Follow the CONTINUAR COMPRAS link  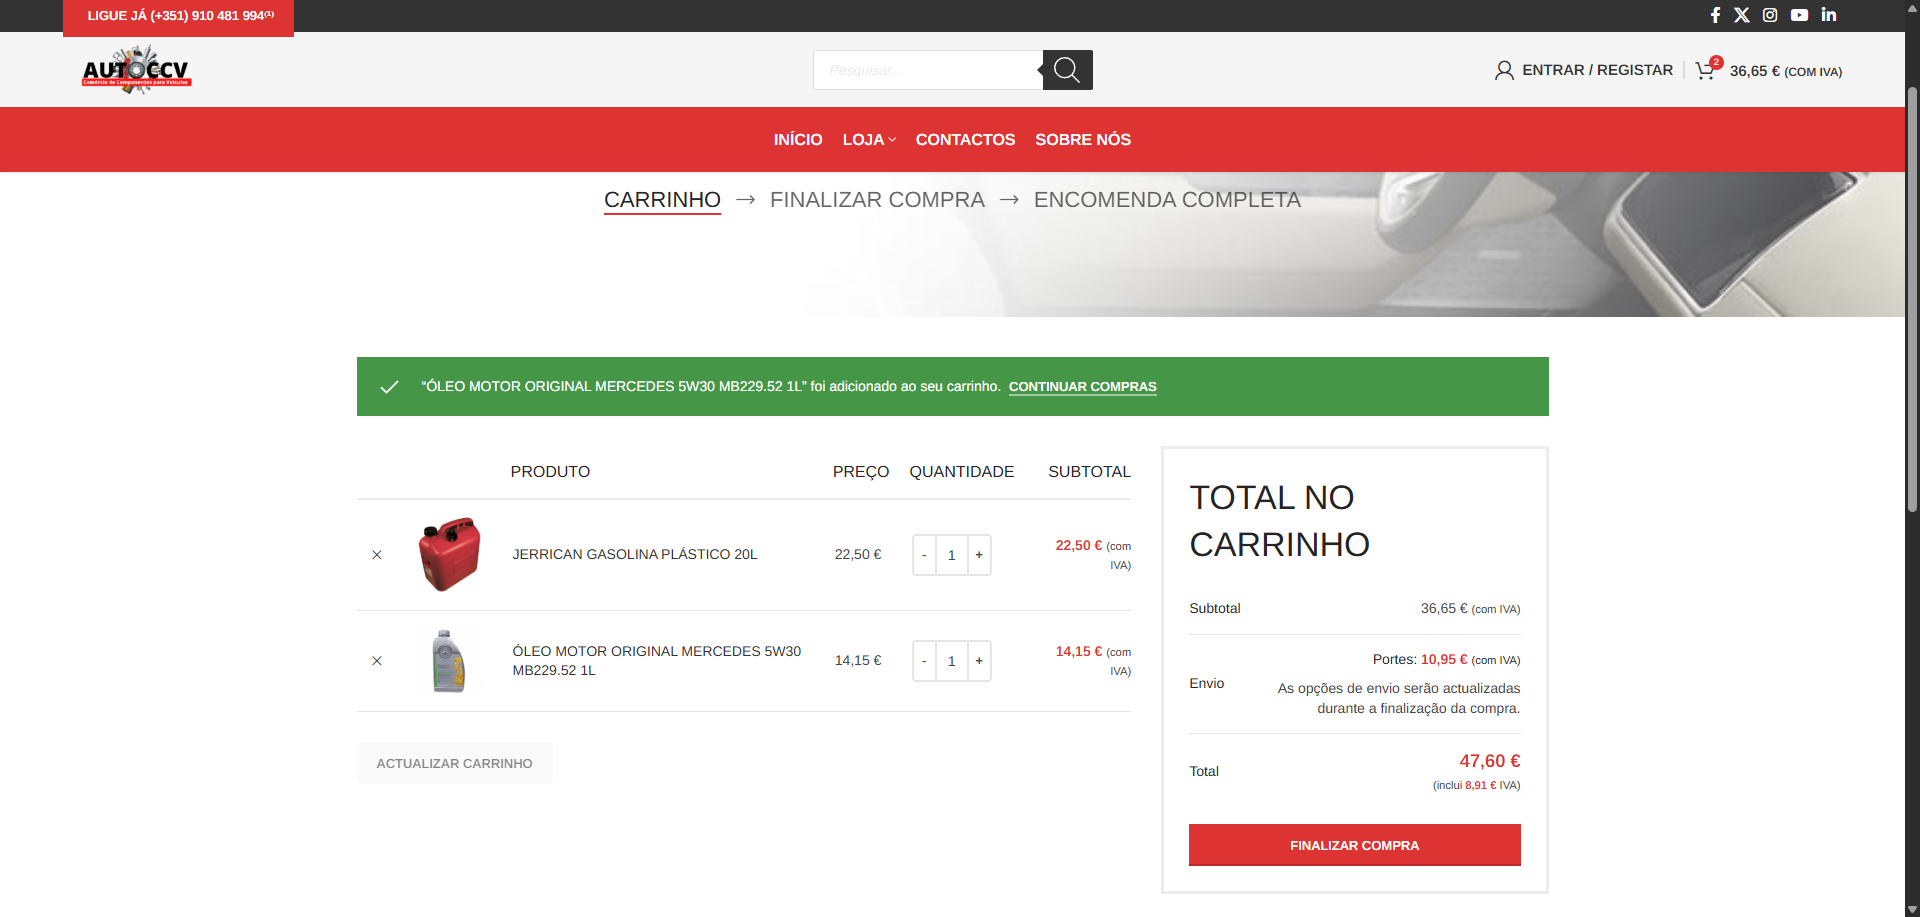click(x=1083, y=387)
